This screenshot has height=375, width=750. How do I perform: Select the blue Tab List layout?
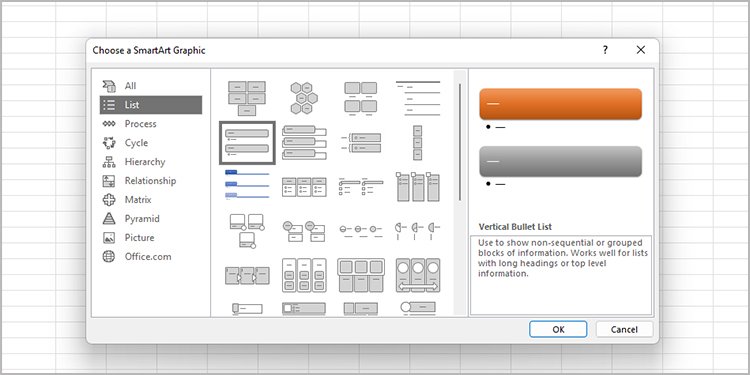(x=247, y=185)
